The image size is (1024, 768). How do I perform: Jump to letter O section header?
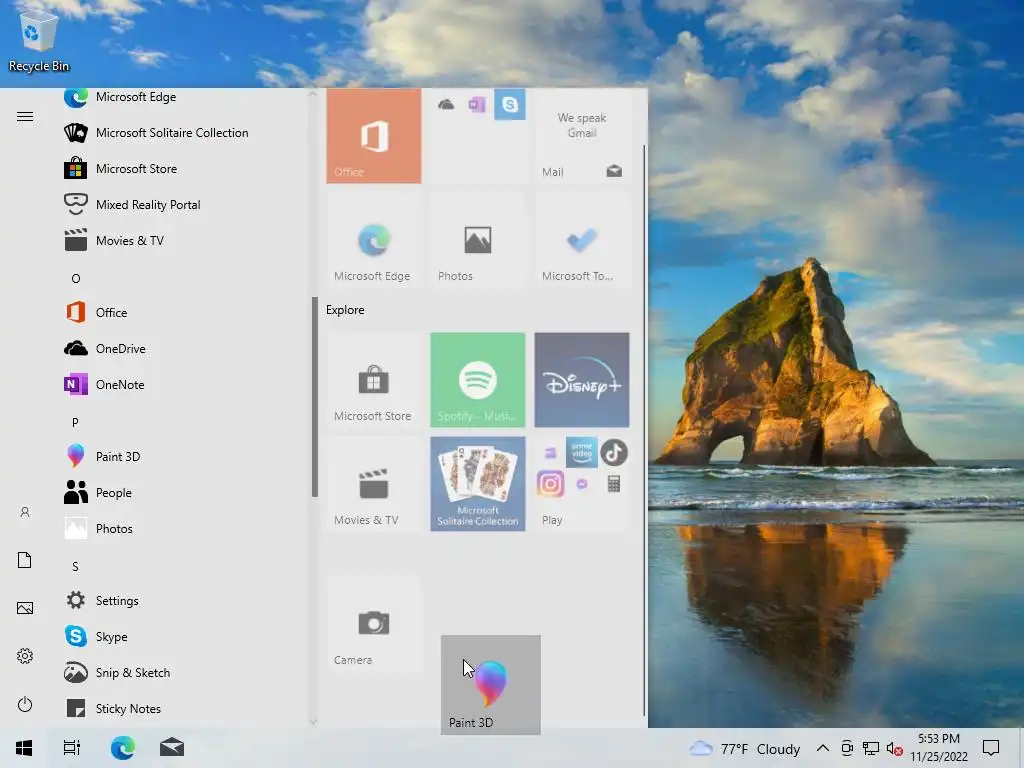point(76,279)
